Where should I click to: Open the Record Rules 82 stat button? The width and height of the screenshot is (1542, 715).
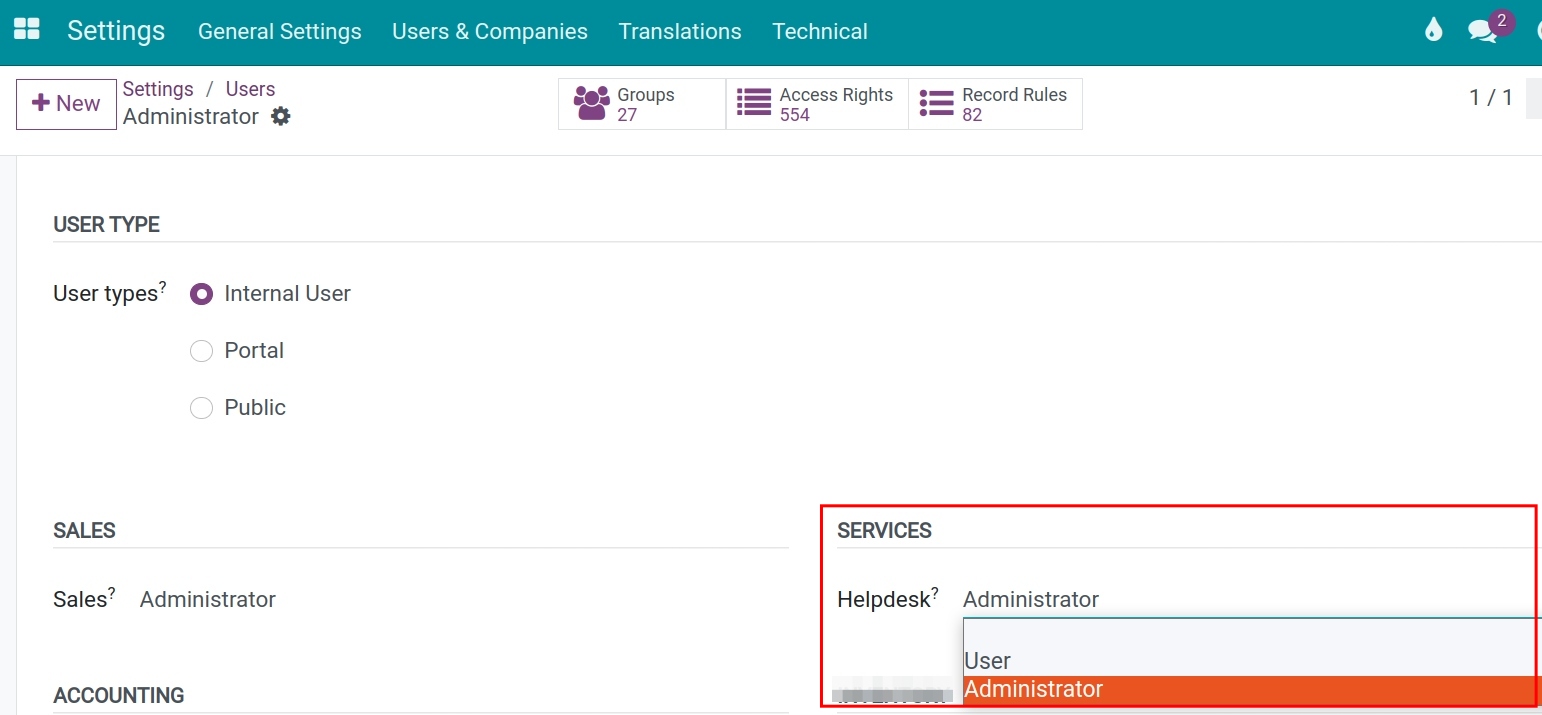[x=995, y=104]
